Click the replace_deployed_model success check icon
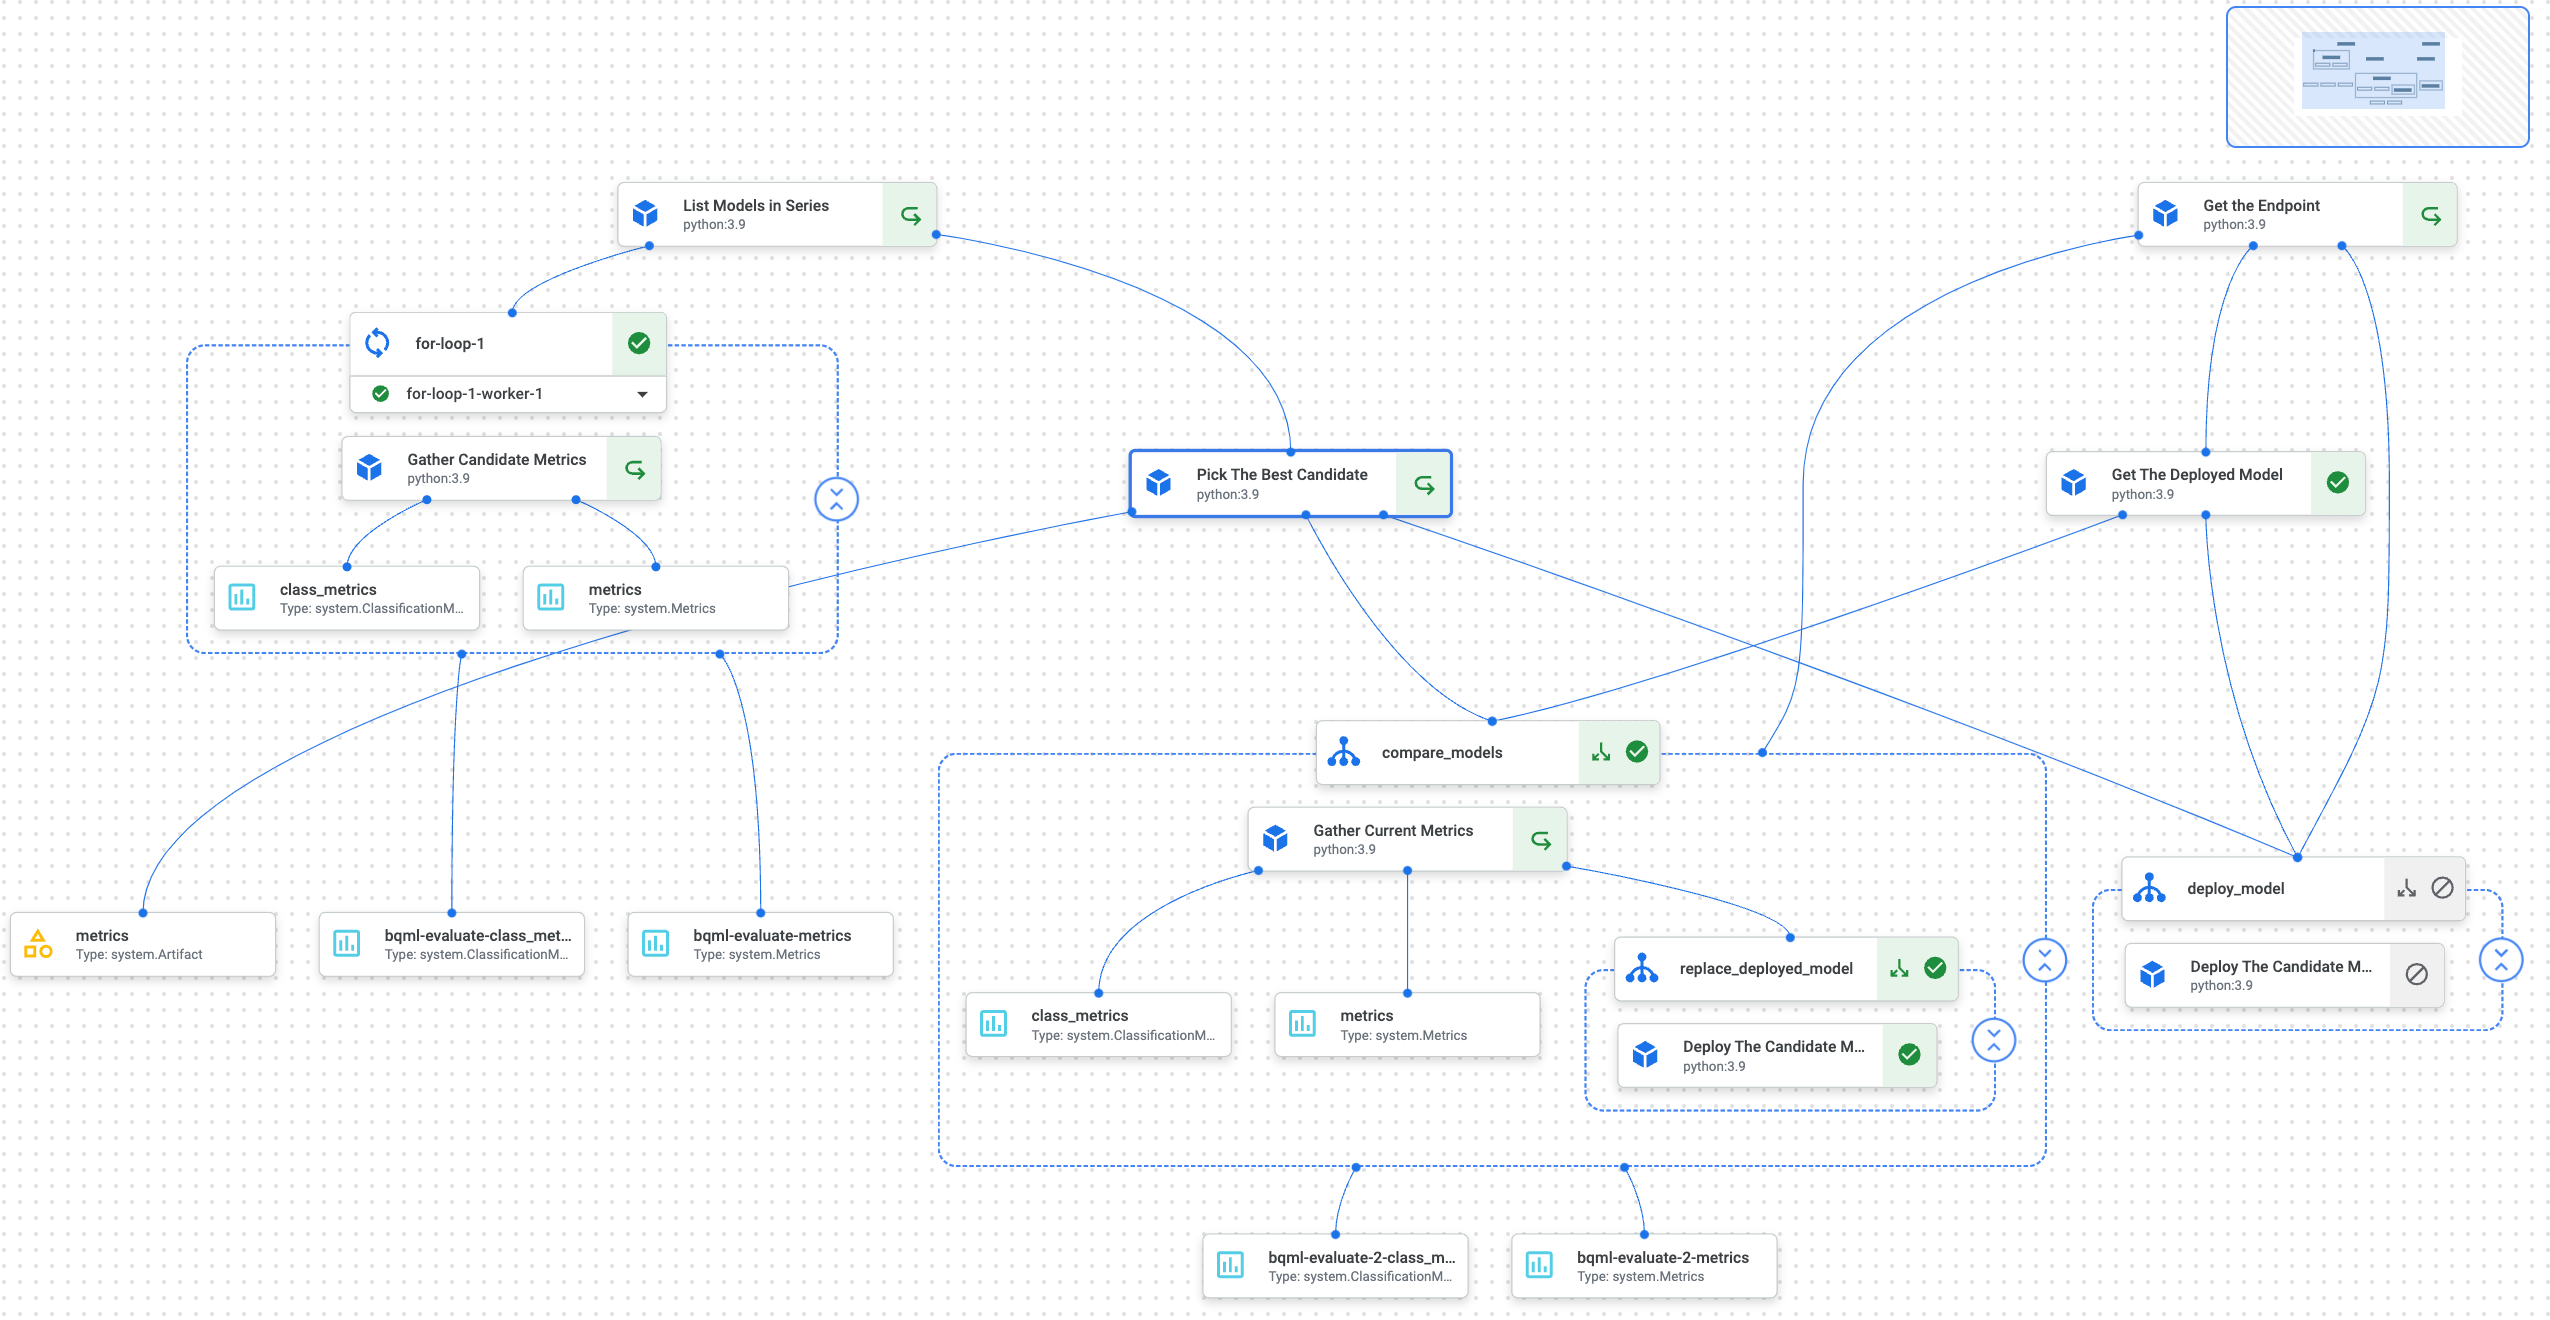Image resolution: width=2550 pixels, height=1320 pixels. (x=1935, y=968)
